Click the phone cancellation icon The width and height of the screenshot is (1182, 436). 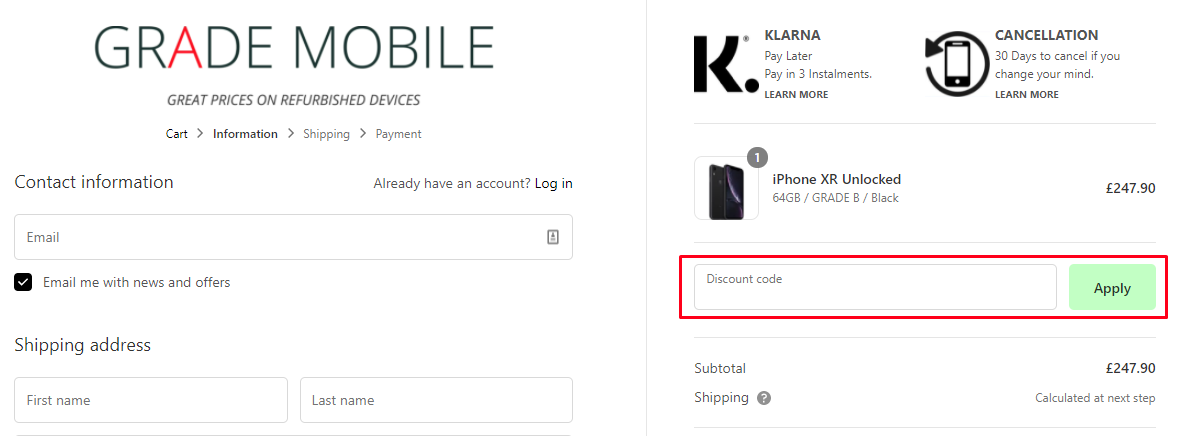[956, 65]
